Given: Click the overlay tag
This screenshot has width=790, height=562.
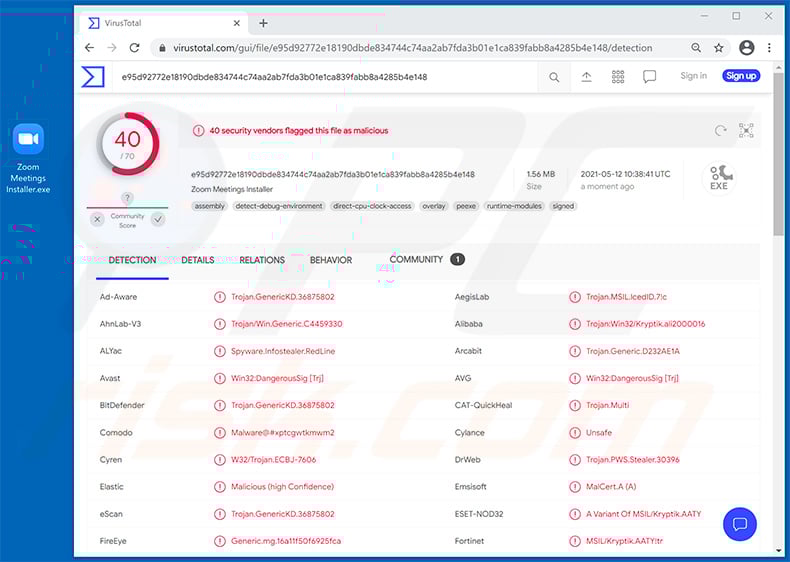Looking at the screenshot, I should pos(434,206).
